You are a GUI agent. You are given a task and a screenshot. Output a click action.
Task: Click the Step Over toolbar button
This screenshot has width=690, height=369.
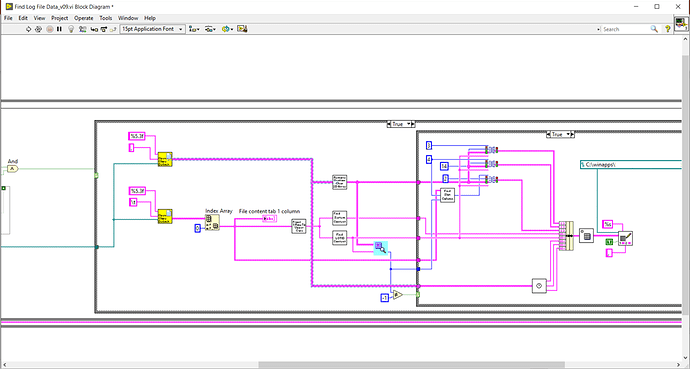[104, 29]
